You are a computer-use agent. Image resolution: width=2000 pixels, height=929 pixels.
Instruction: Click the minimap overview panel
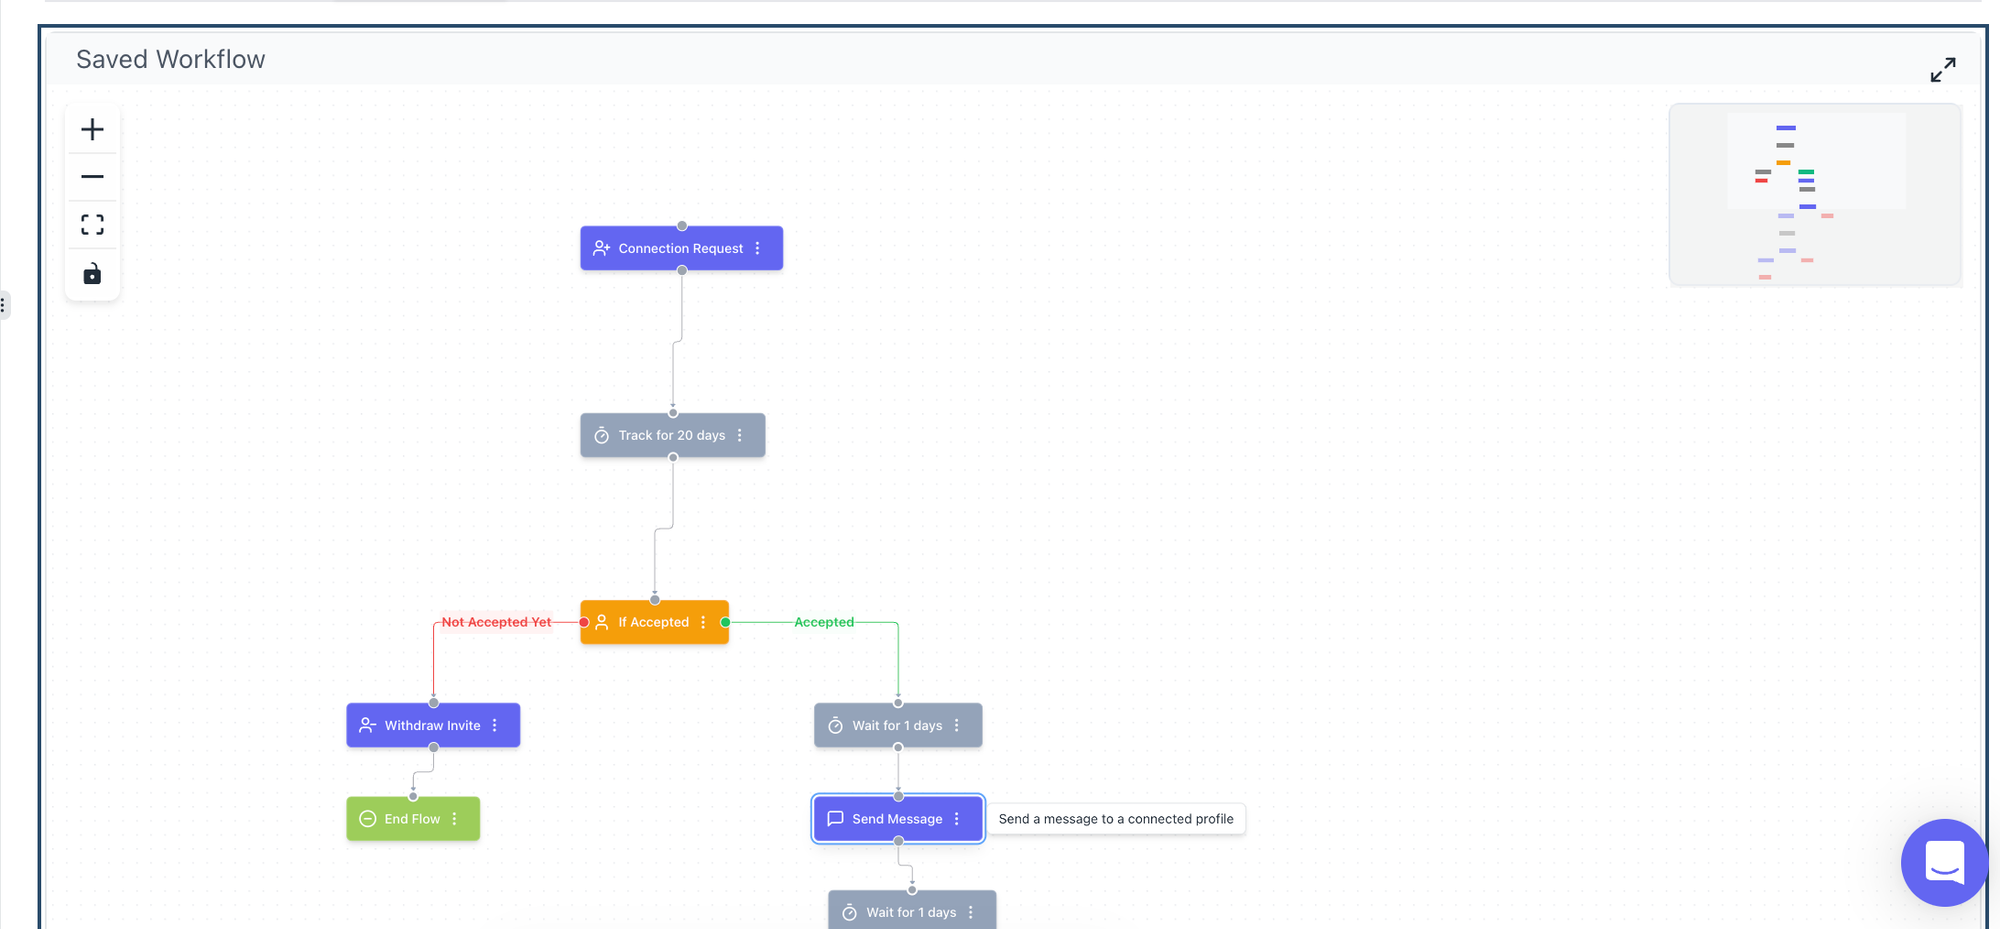1815,194
